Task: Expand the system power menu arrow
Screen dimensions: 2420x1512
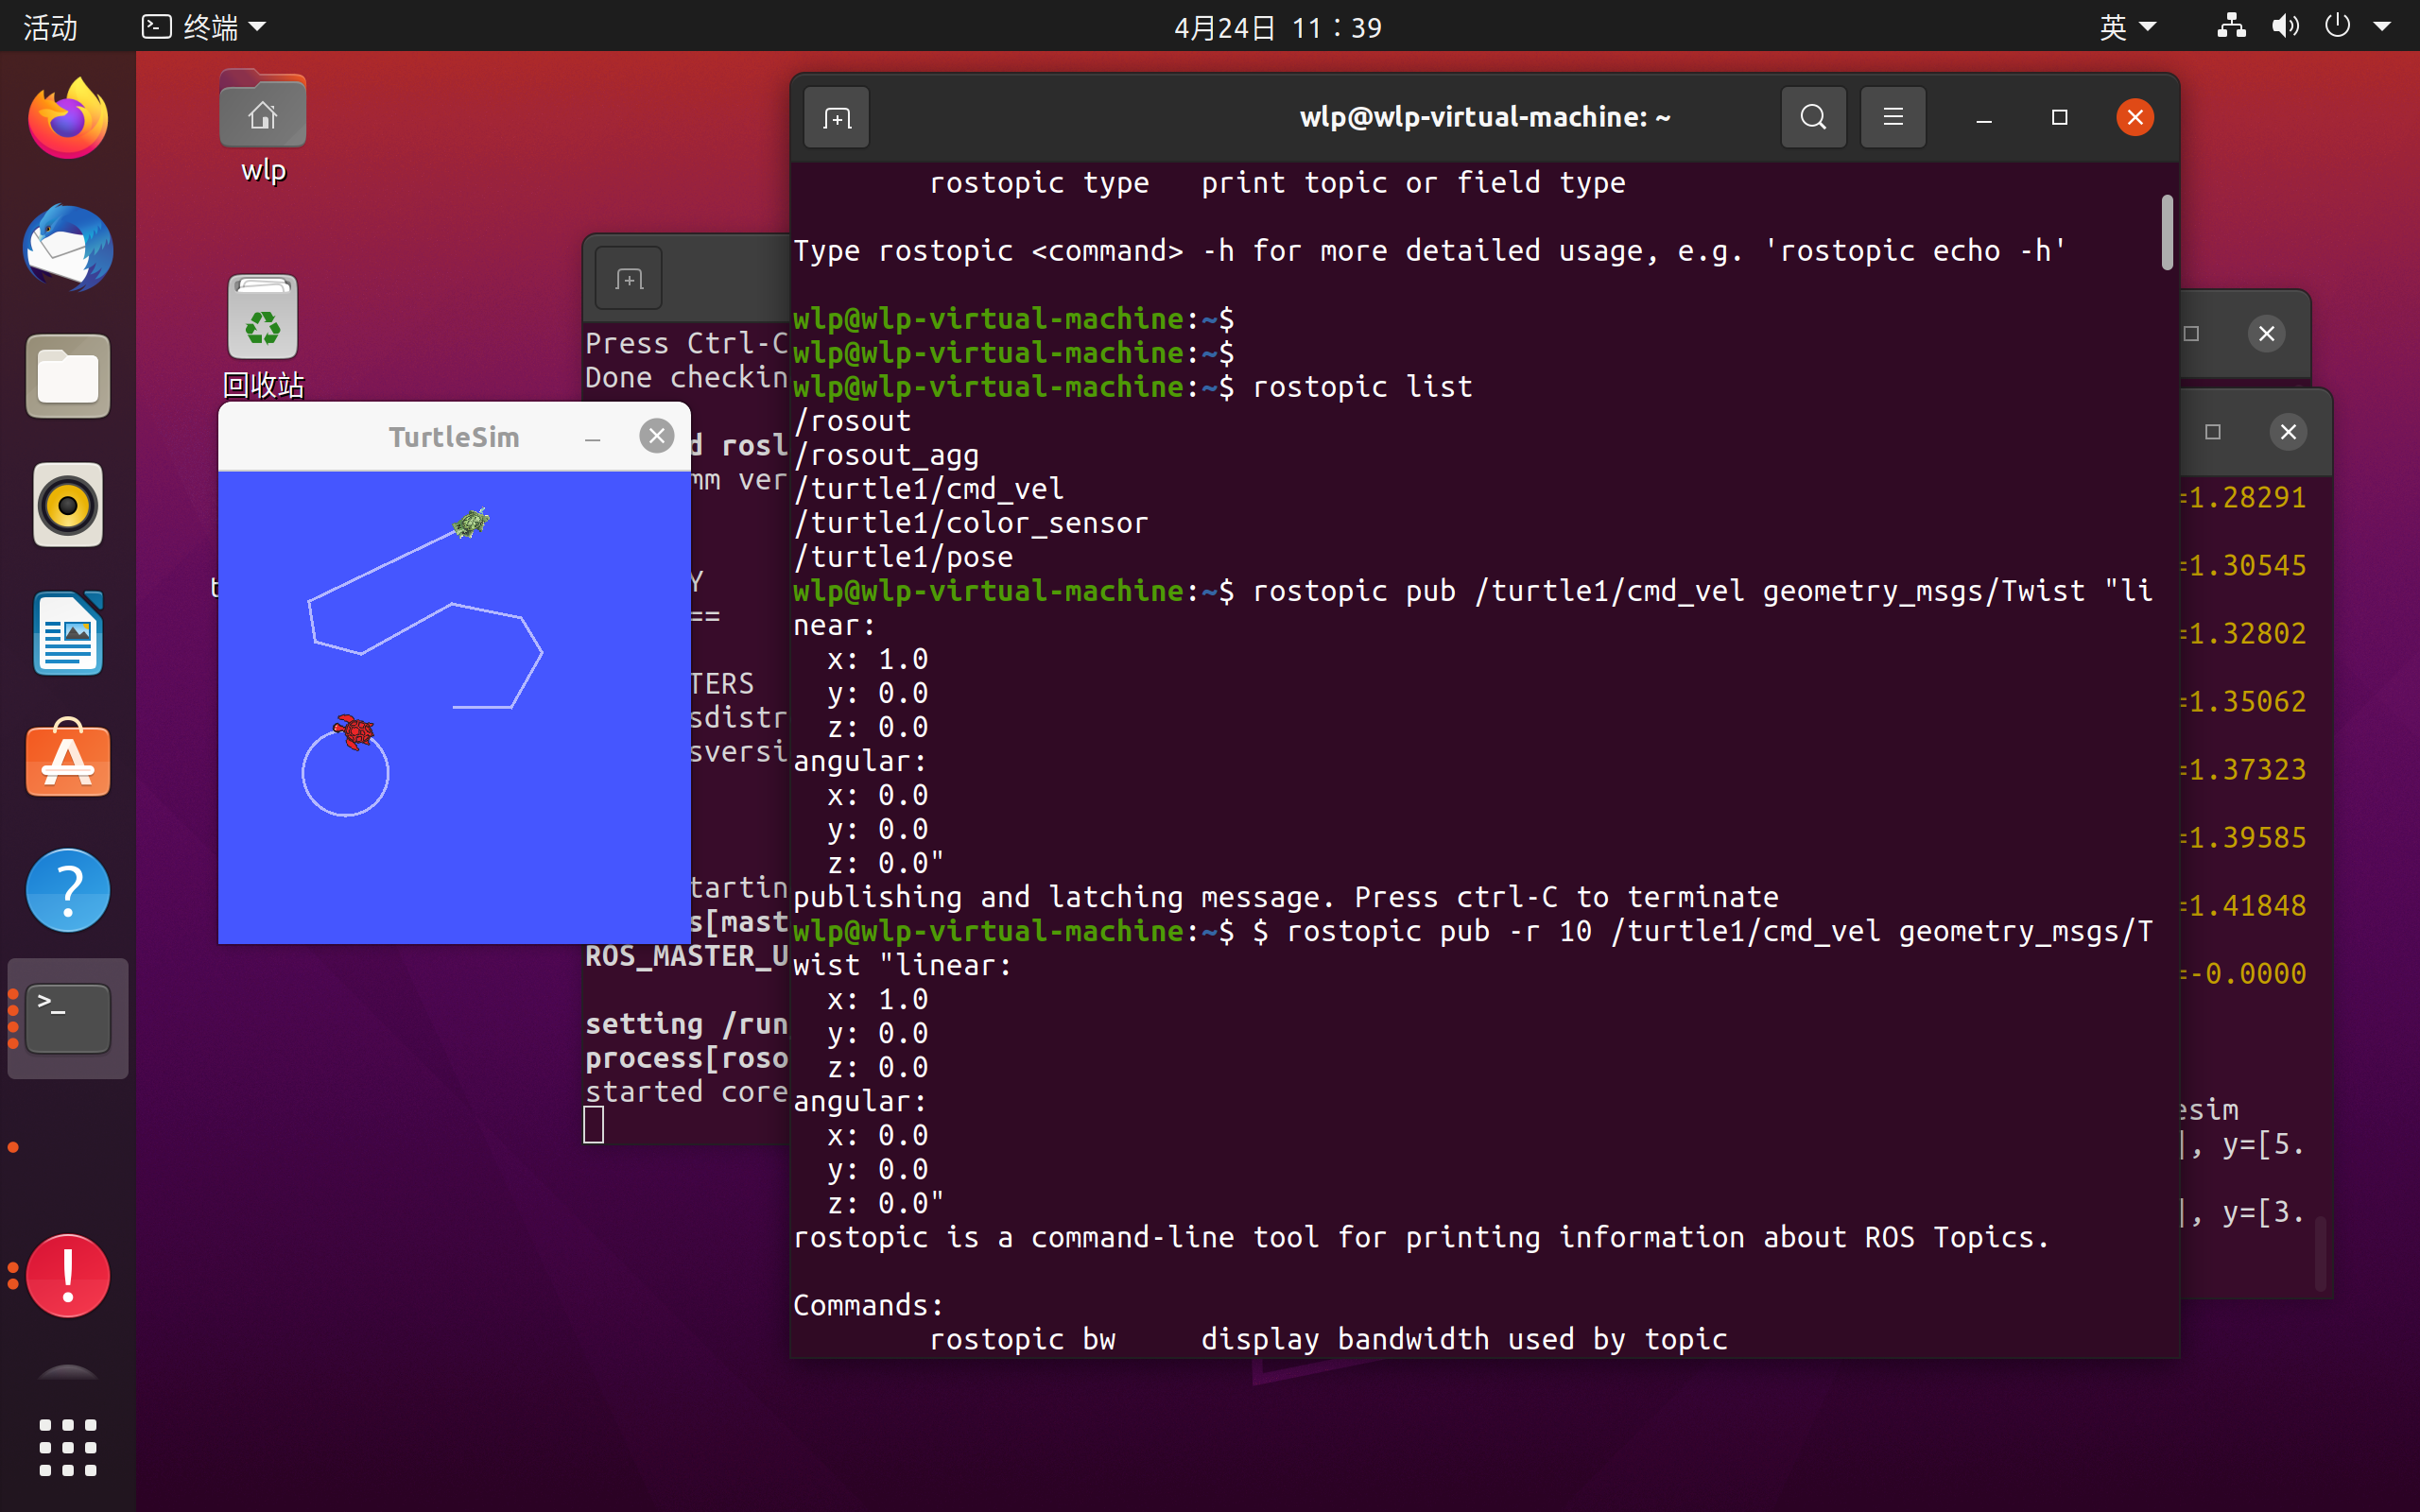Action: tap(2381, 27)
